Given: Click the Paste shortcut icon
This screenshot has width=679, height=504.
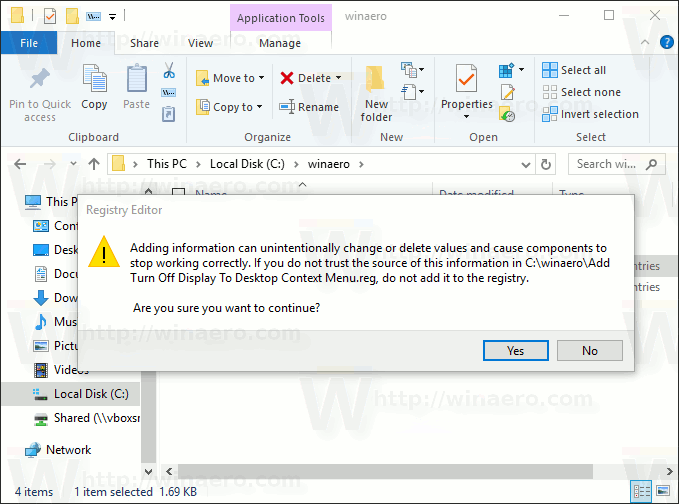Looking at the screenshot, I should (168, 114).
